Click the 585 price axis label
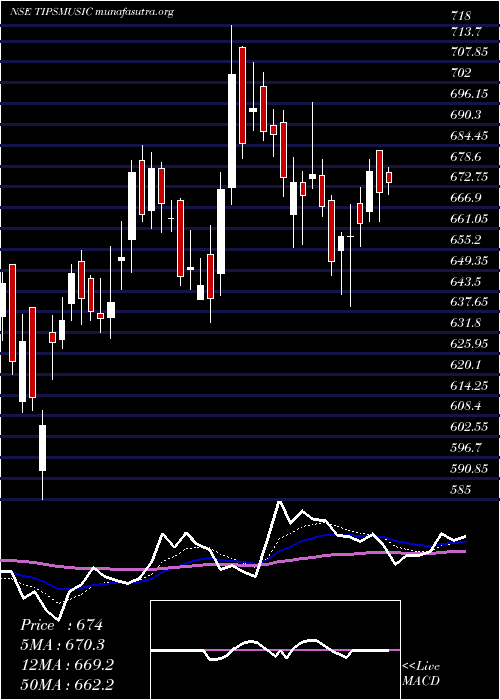Screen dimensions: 500x700 (x=461, y=490)
